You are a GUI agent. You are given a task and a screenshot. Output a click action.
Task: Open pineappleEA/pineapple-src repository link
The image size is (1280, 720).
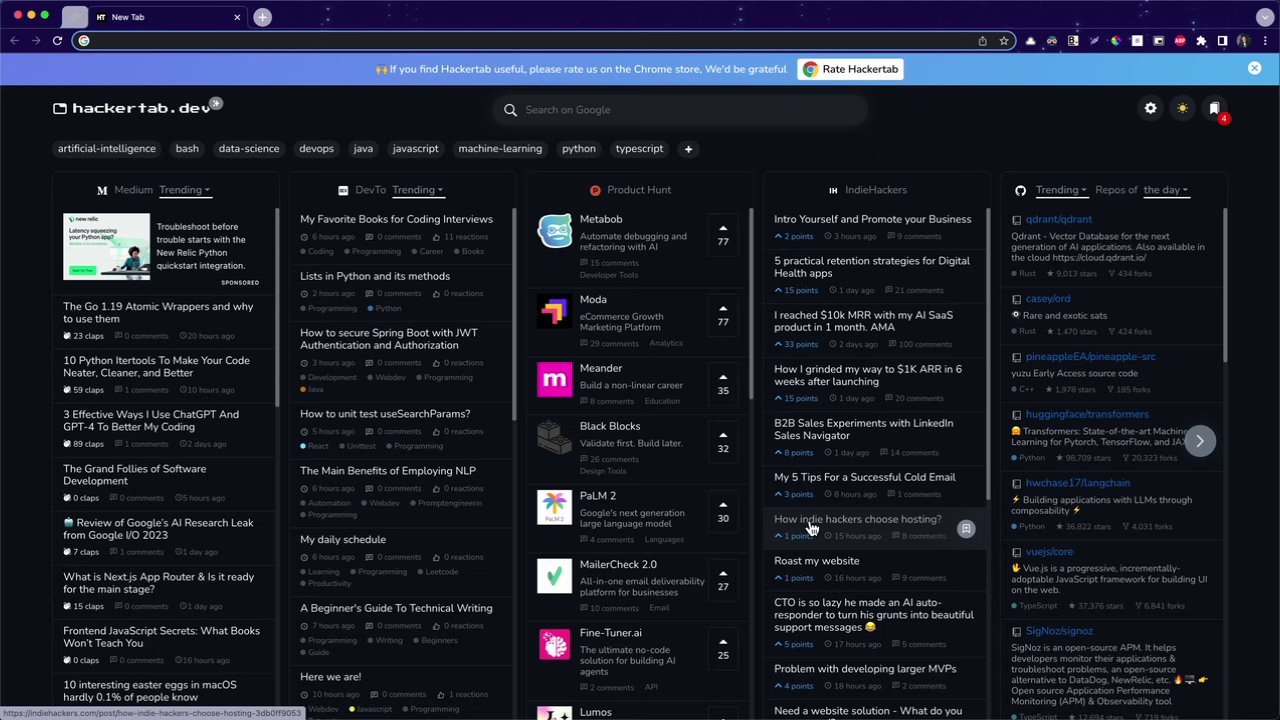(1090, 356)
